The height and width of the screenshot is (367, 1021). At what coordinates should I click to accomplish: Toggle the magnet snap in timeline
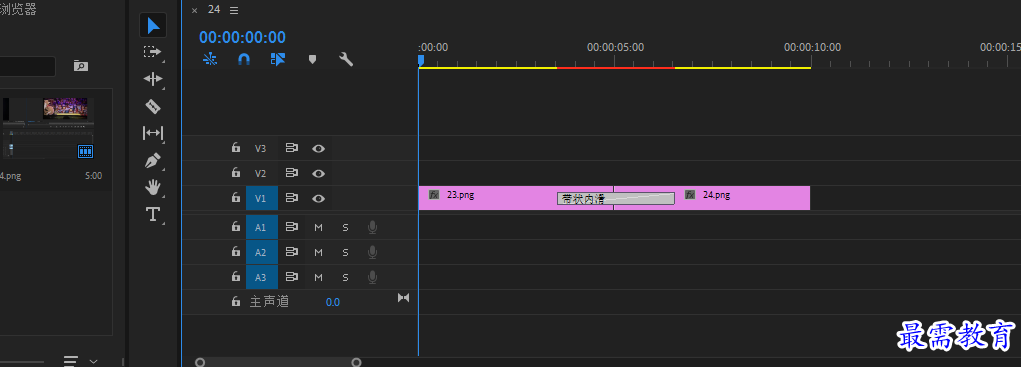(244, 59)
